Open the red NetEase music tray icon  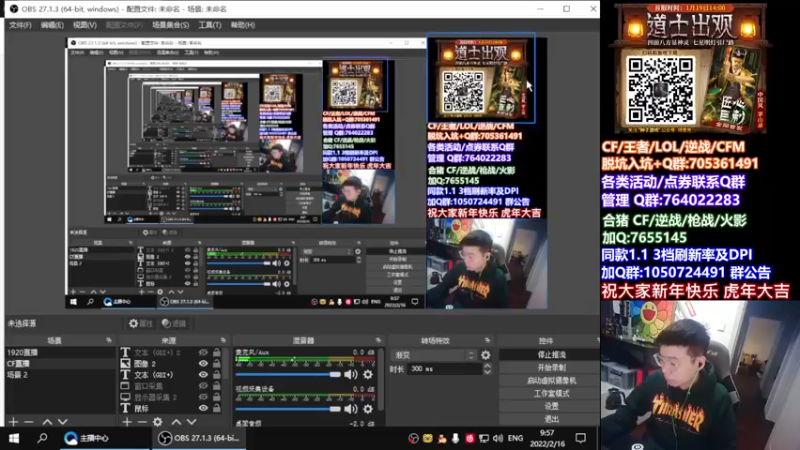[469, 438]
